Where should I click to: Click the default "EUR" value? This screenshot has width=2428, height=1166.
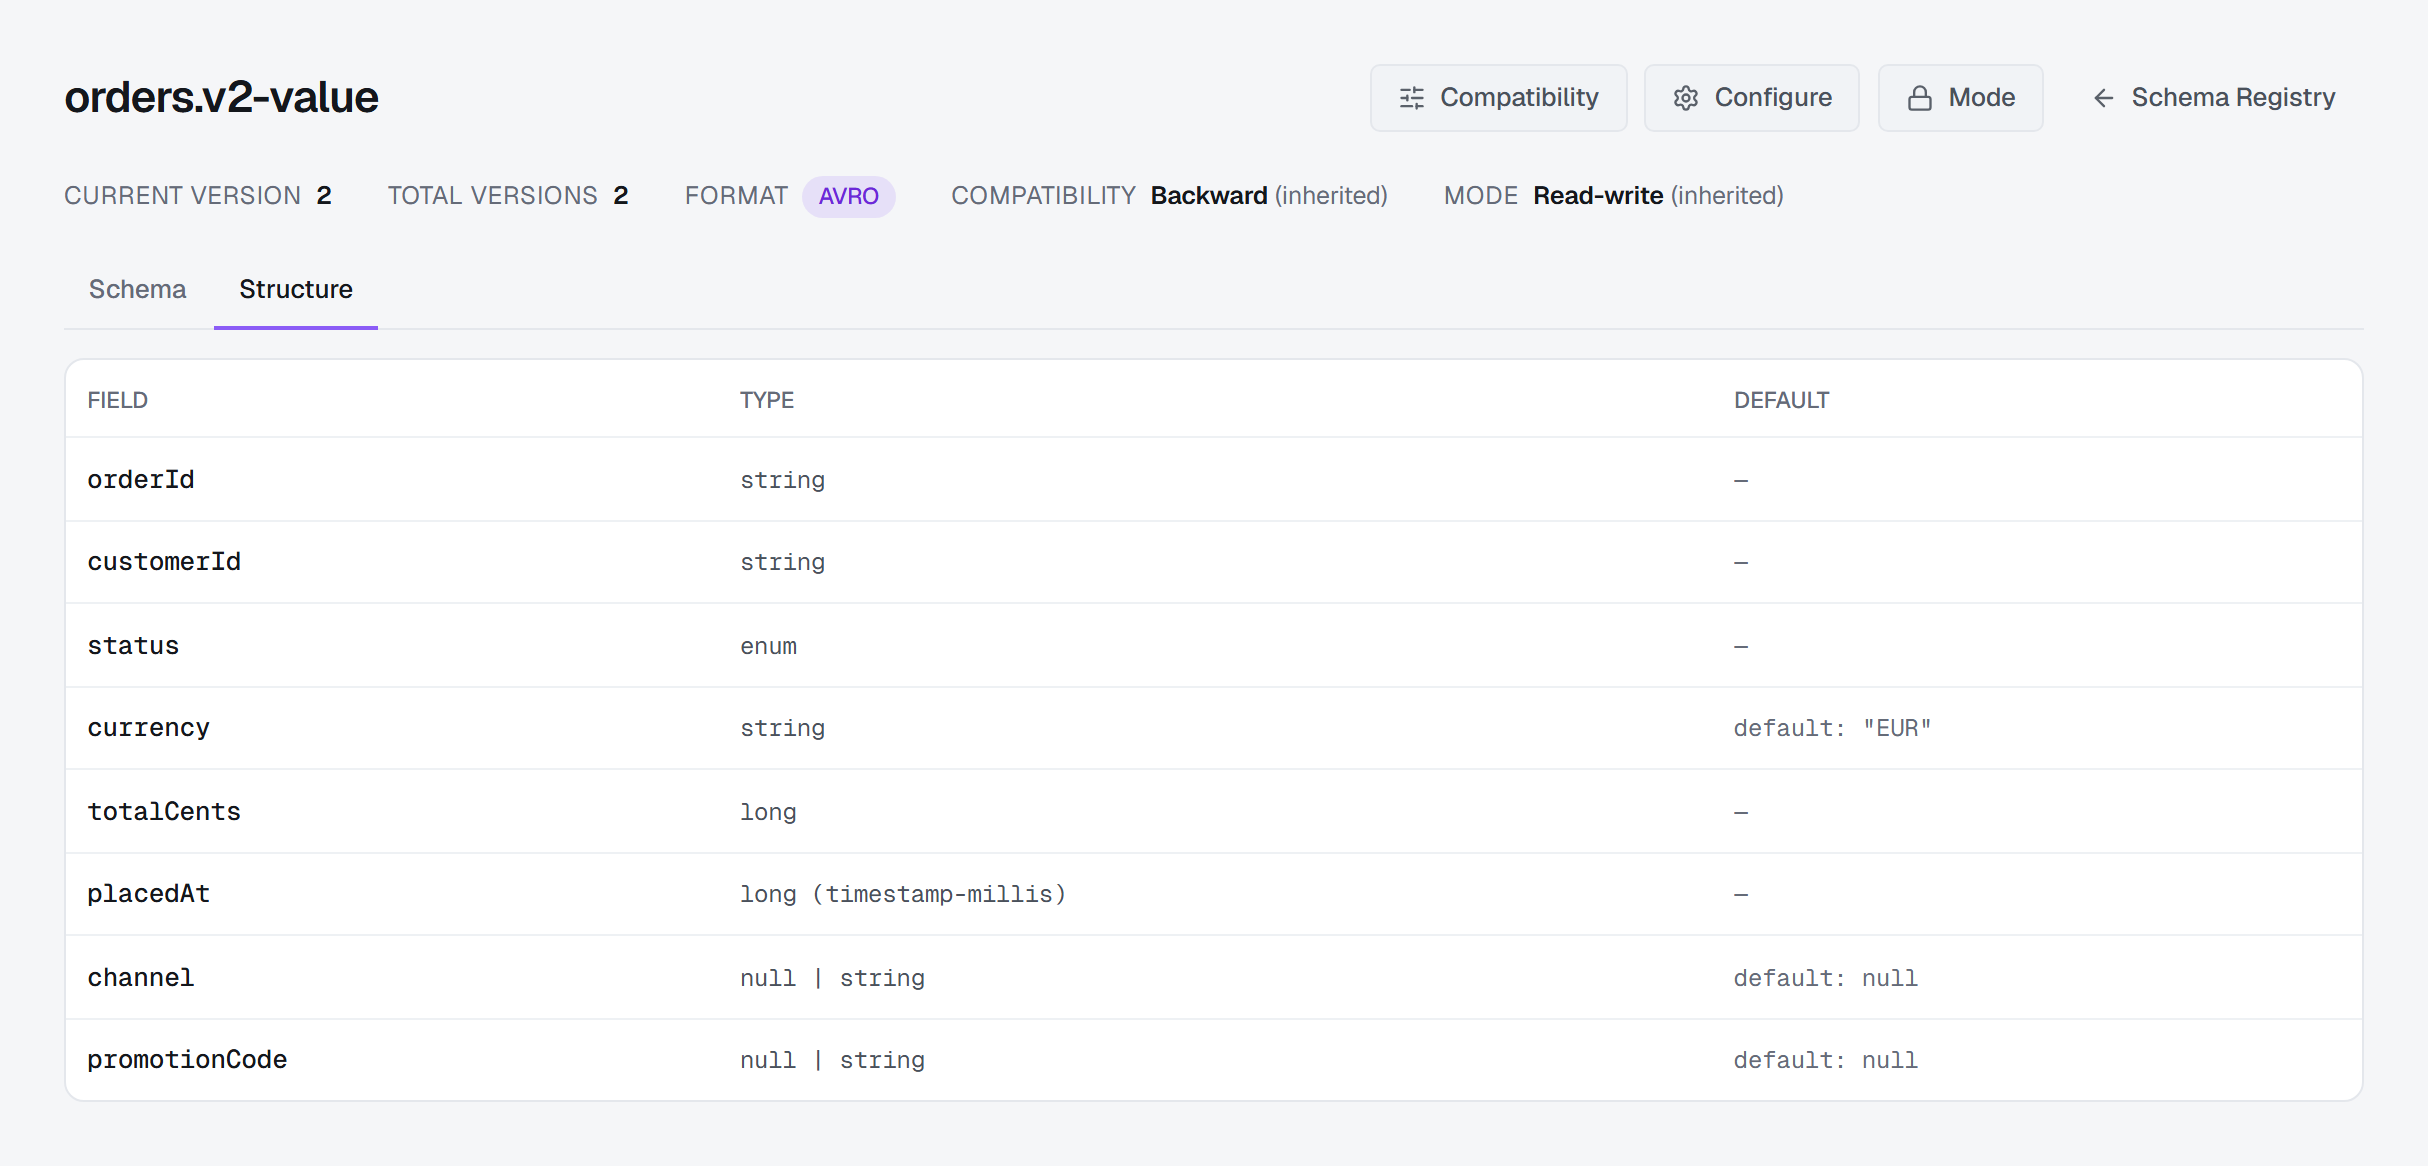pyautogui.click(x=1832, y=728)
